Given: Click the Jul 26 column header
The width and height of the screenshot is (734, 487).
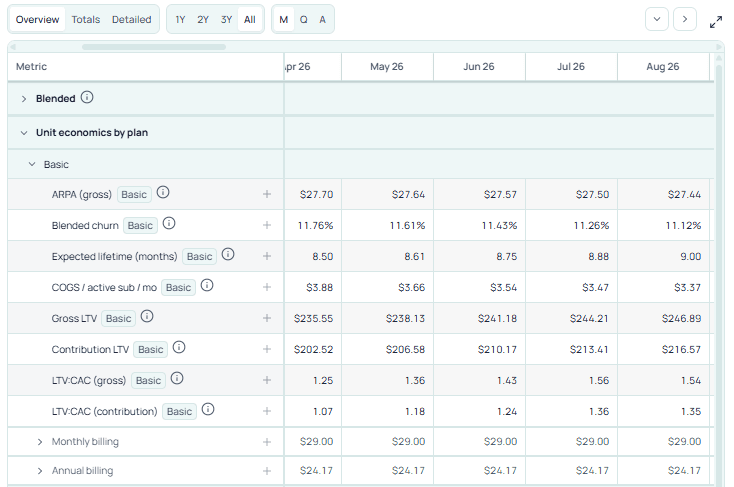Looking at the screenshot, I should click(571, 66).
